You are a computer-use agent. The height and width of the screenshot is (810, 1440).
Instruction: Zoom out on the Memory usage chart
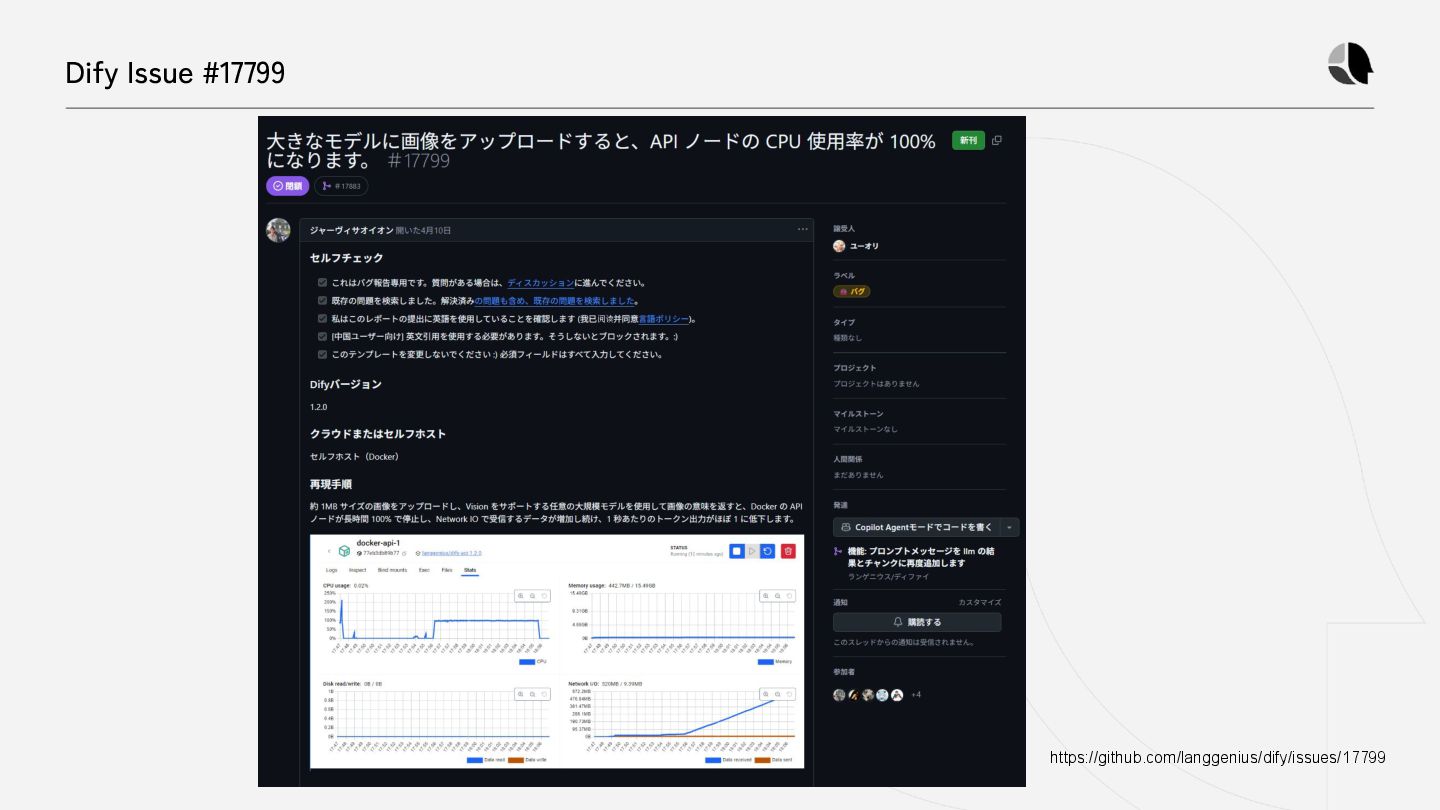click(777, 596)
